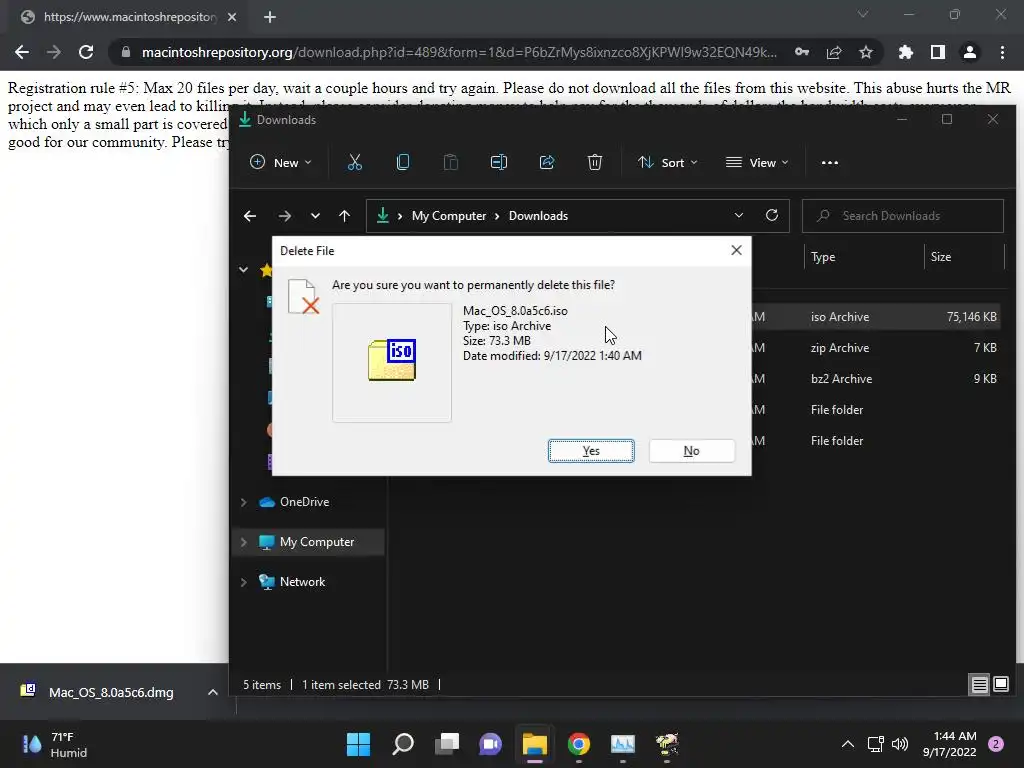Click the Search Downloads field

pos(903,216)
